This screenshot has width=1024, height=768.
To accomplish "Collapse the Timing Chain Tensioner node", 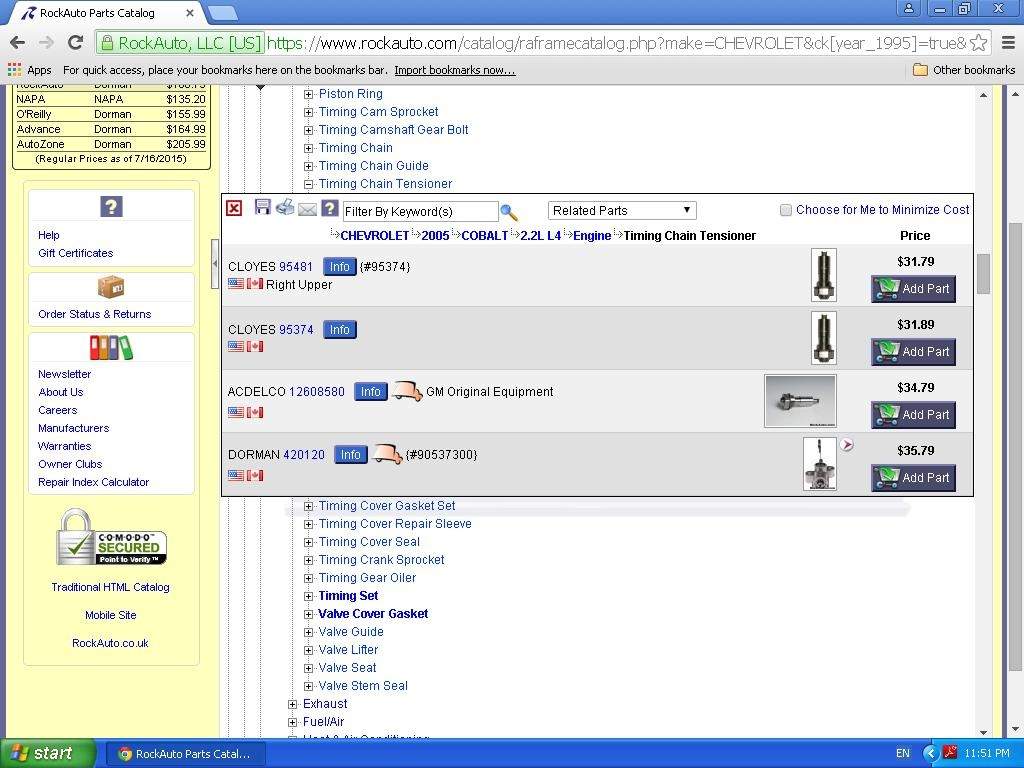I will [x=308, y=184].
